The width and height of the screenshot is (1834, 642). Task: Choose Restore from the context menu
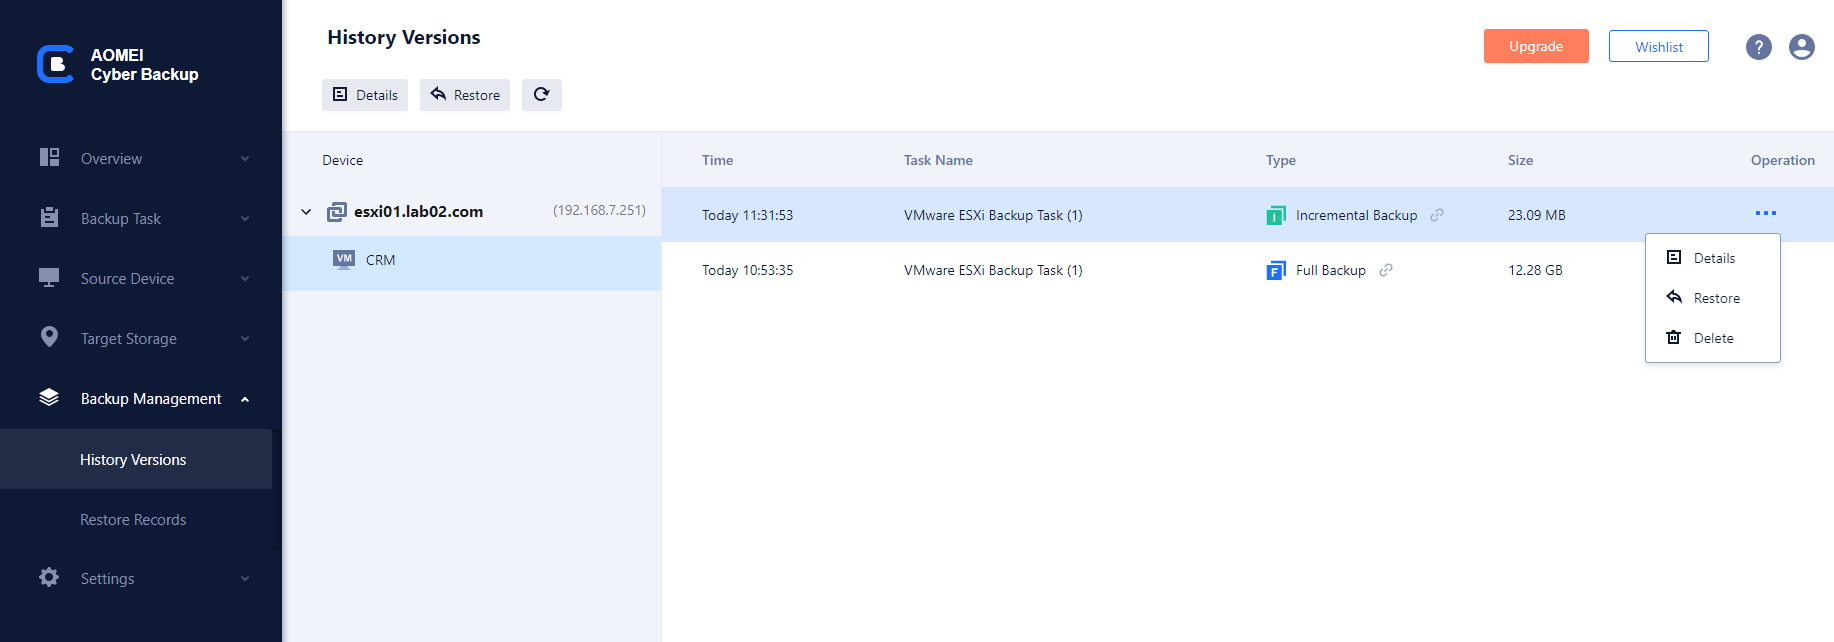click(x=1713, y=298)
